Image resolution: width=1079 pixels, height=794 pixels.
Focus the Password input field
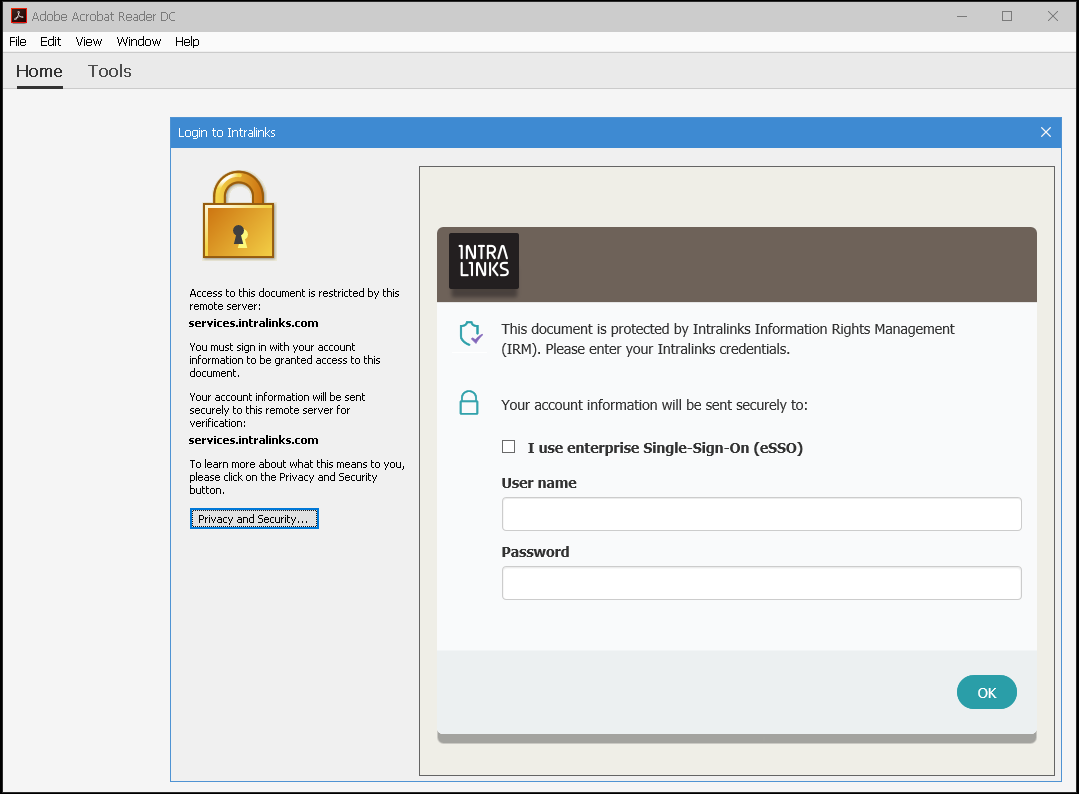[761, 583]
